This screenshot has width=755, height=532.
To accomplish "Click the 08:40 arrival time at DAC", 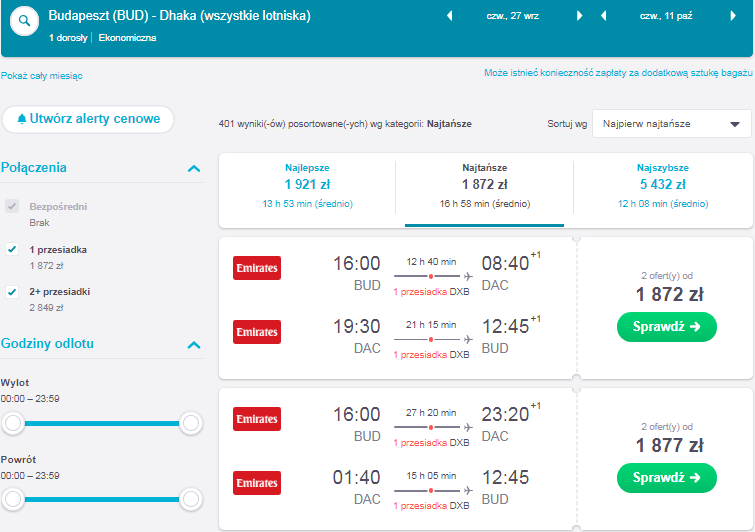I will pos(506,264).
